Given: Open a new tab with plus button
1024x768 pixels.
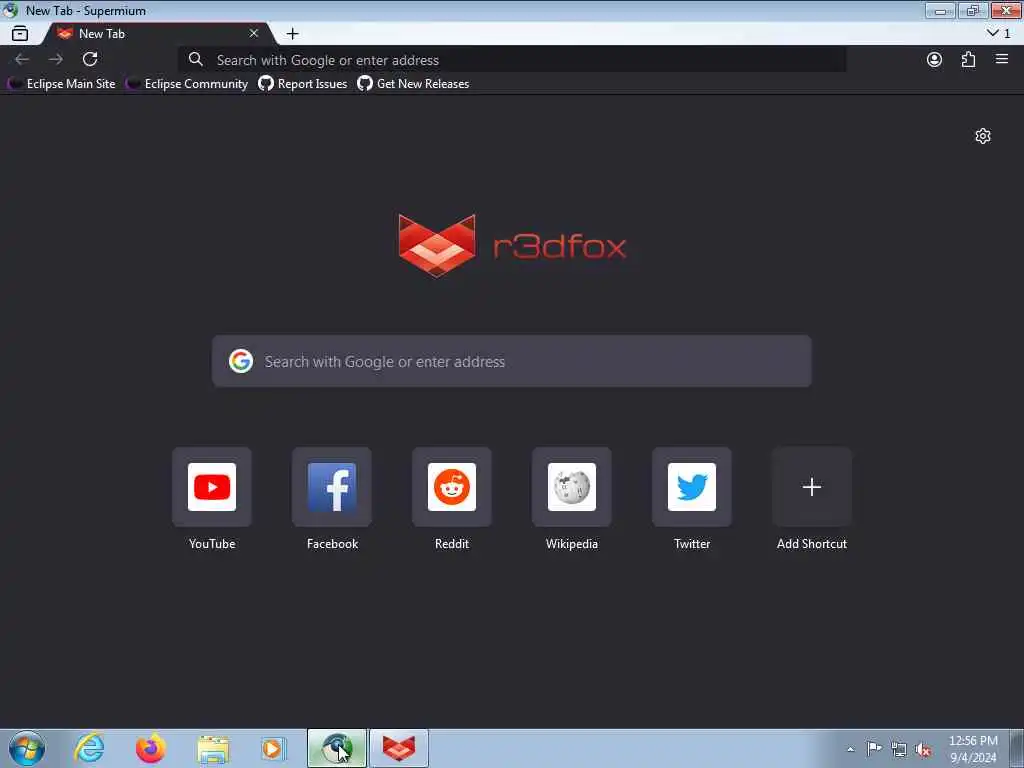Looking at the screenshot, I should click(x=293, y=33).
